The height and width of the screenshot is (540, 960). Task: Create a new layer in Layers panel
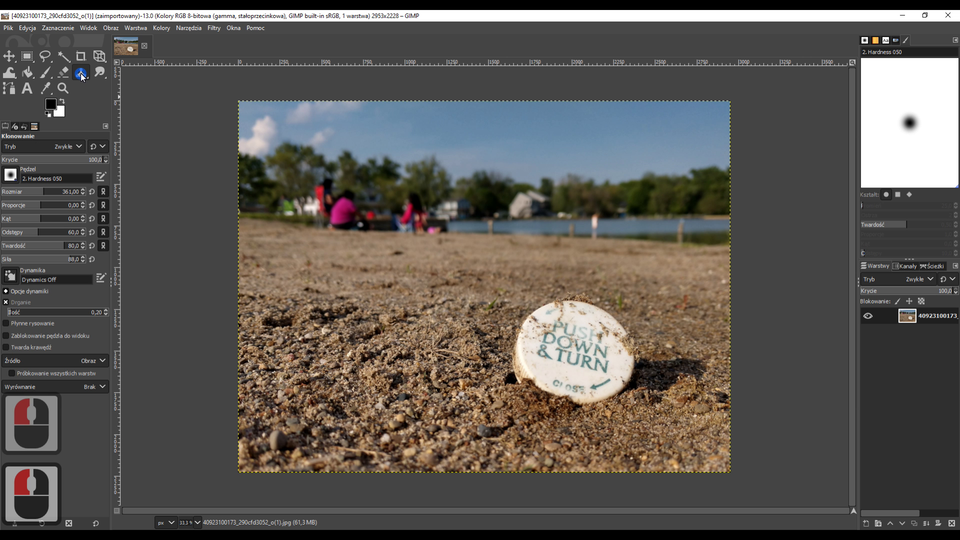[866, 523]
